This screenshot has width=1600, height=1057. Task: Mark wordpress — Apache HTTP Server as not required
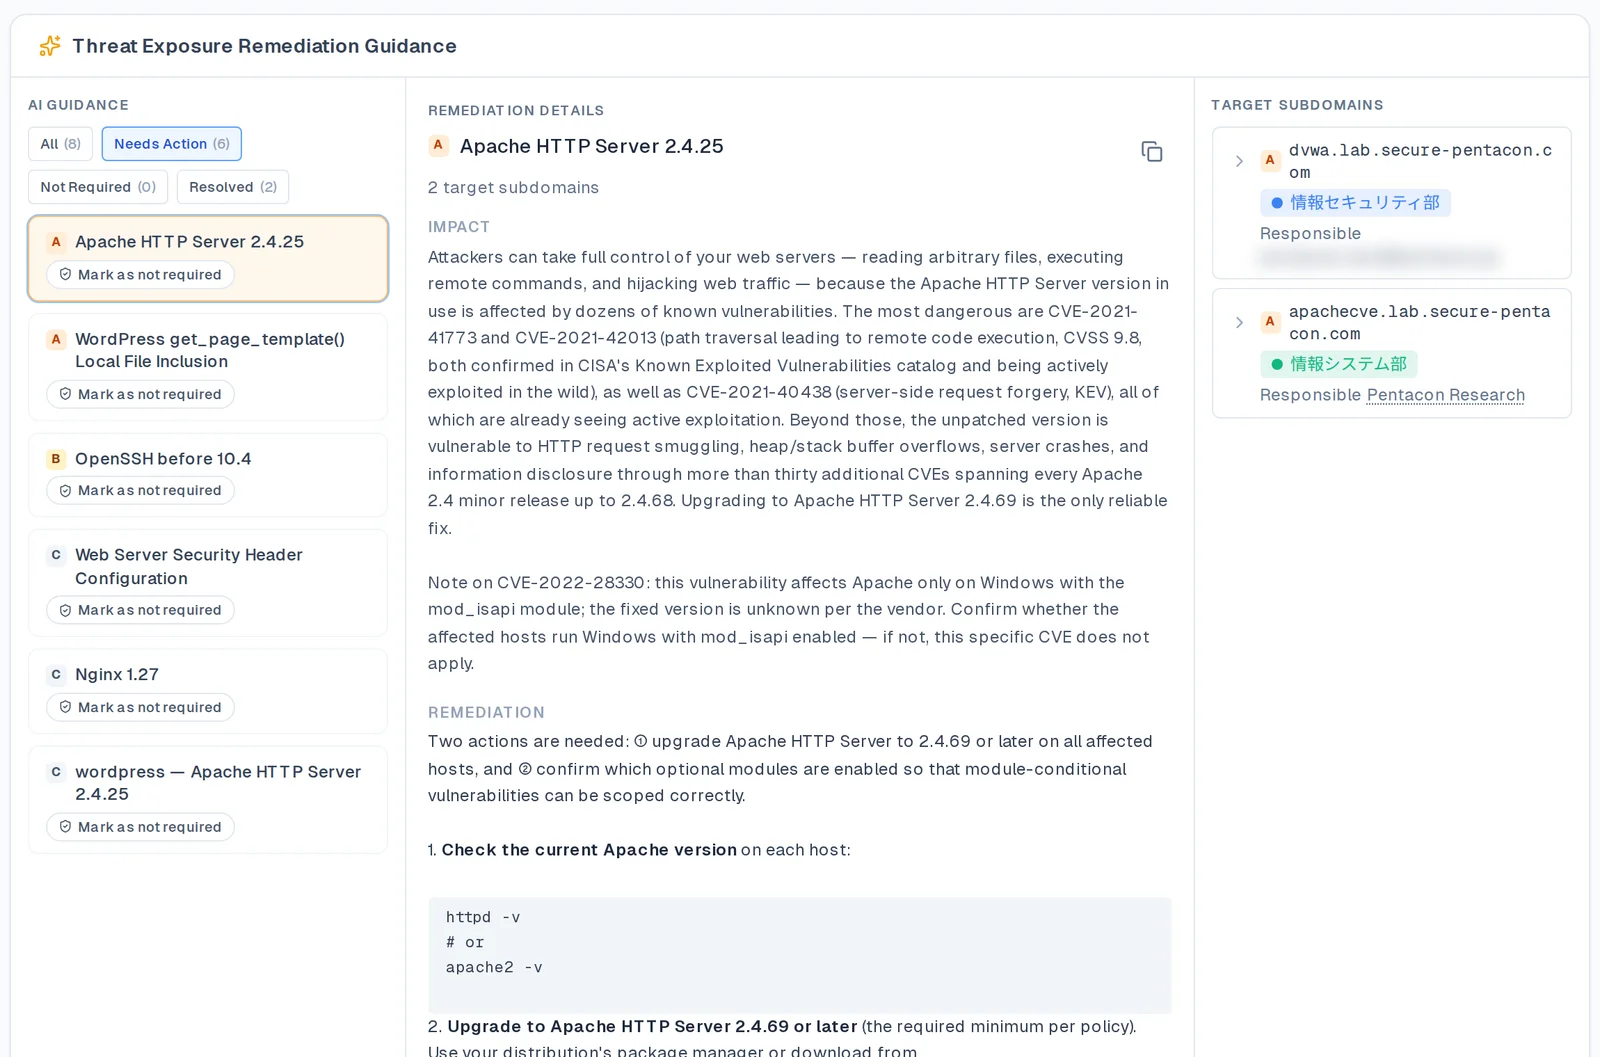[141, 827]
